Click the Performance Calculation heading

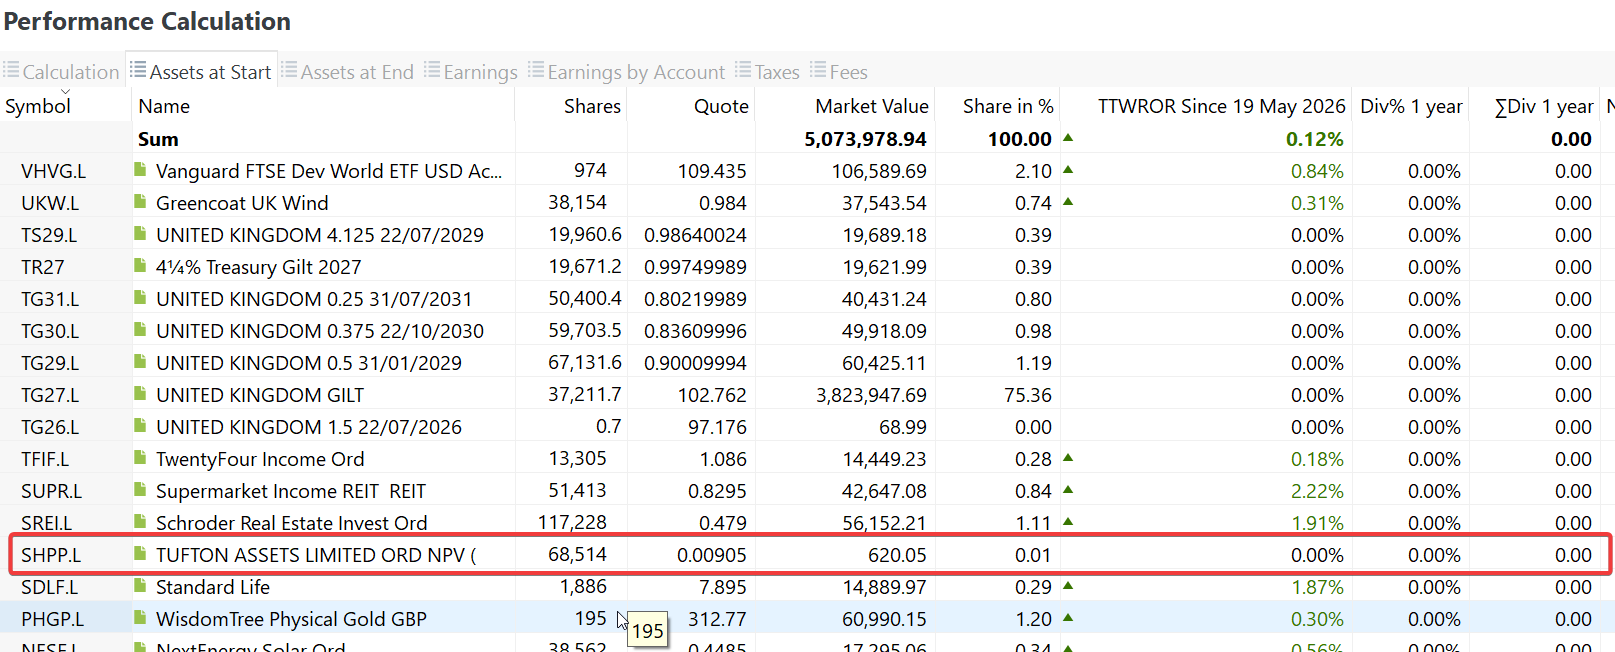point(148,21)
